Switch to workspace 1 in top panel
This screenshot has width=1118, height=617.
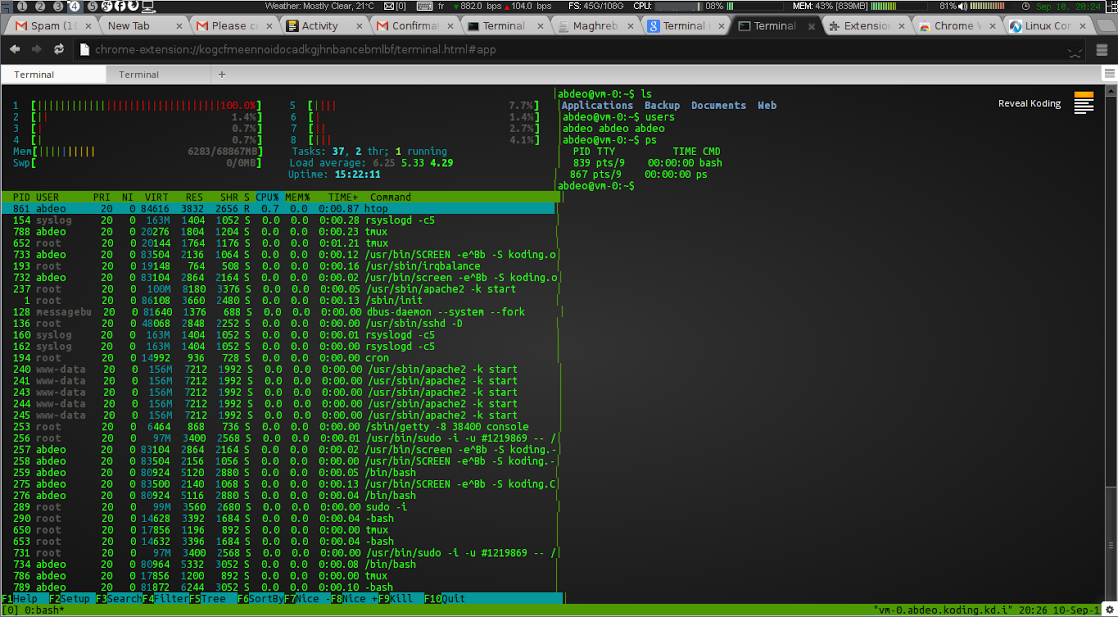pyautogui.click(x=23, y=6)
